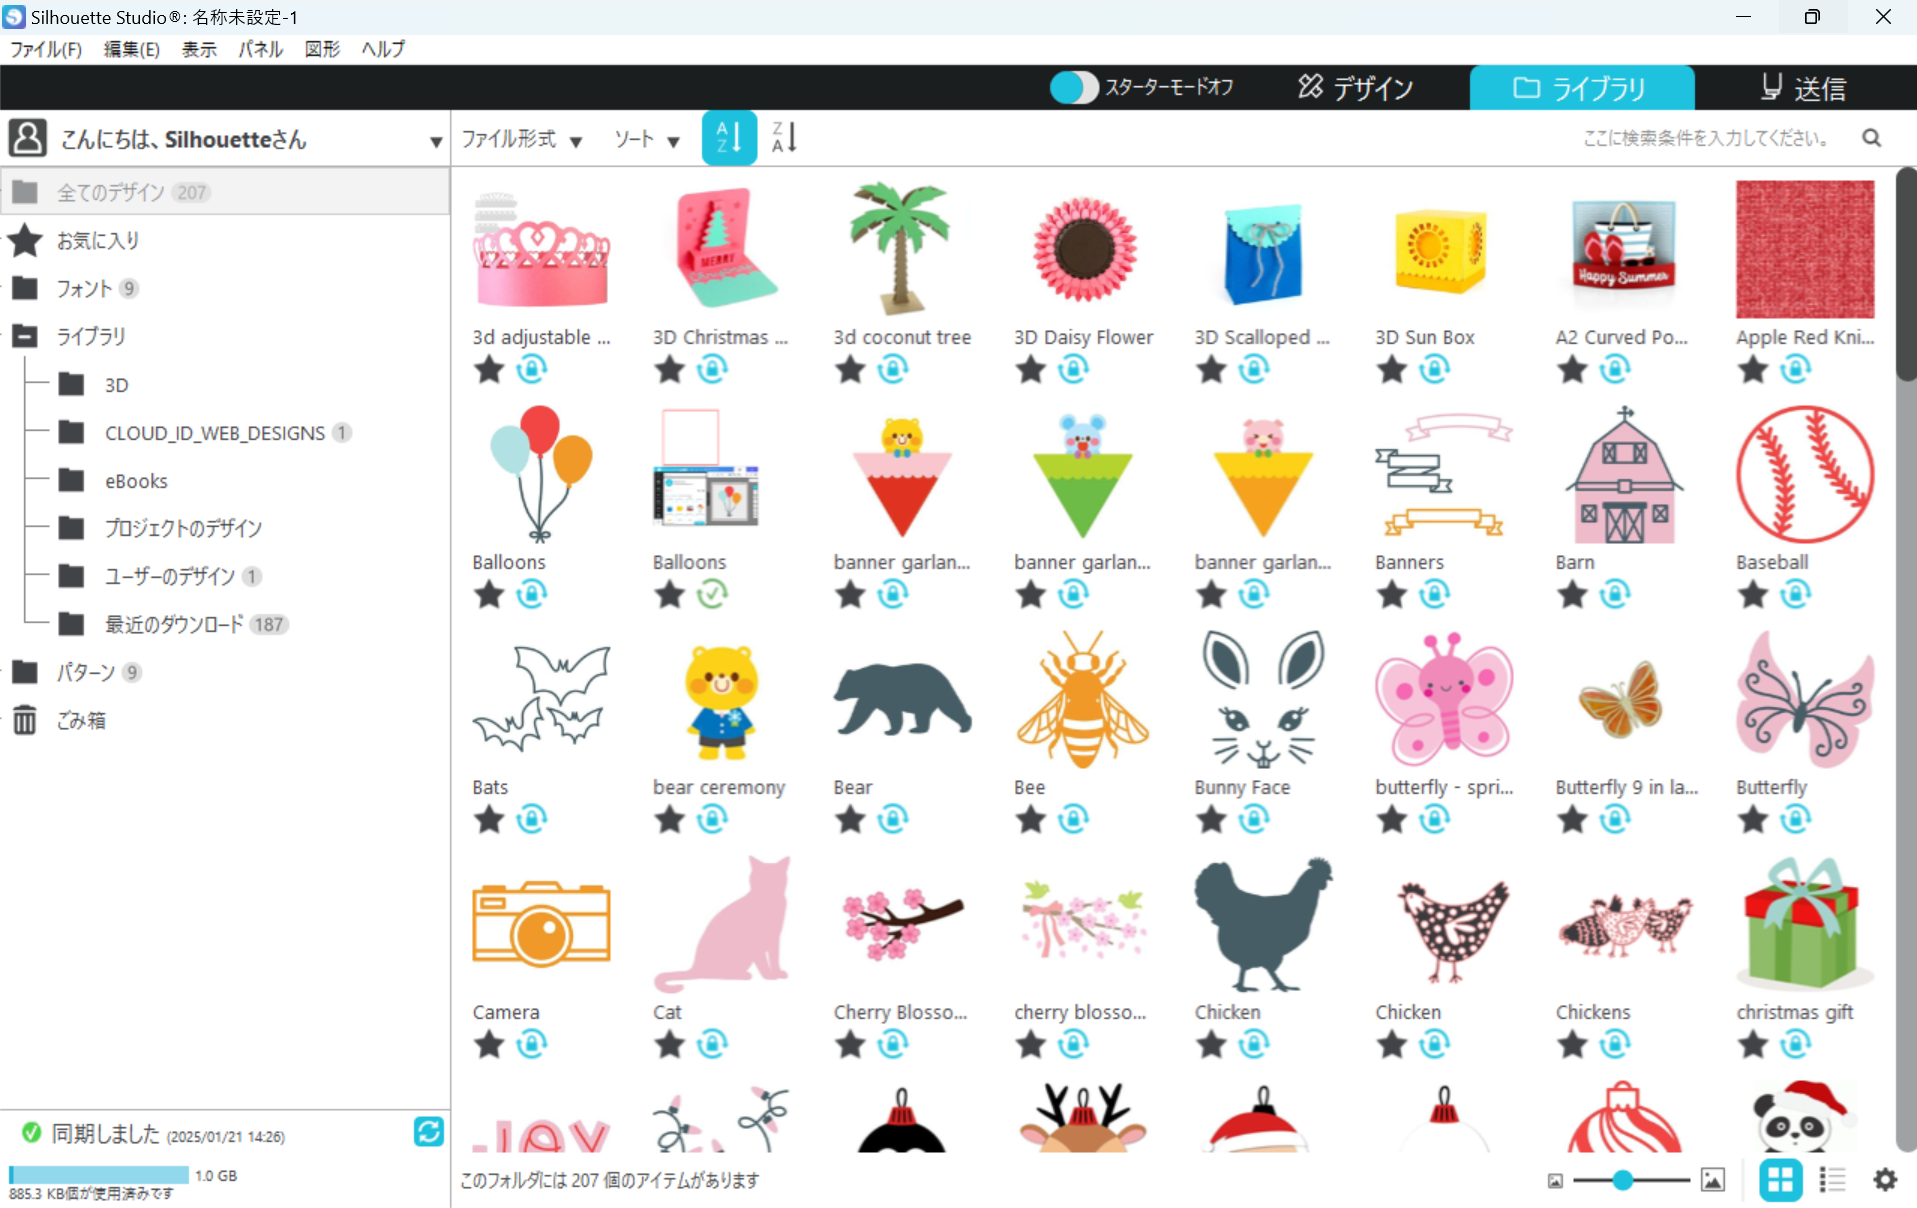This screenshot has width=1917, height=1208.
Task: Click the small thumbnail size icon
Action: (1555, 1181)
